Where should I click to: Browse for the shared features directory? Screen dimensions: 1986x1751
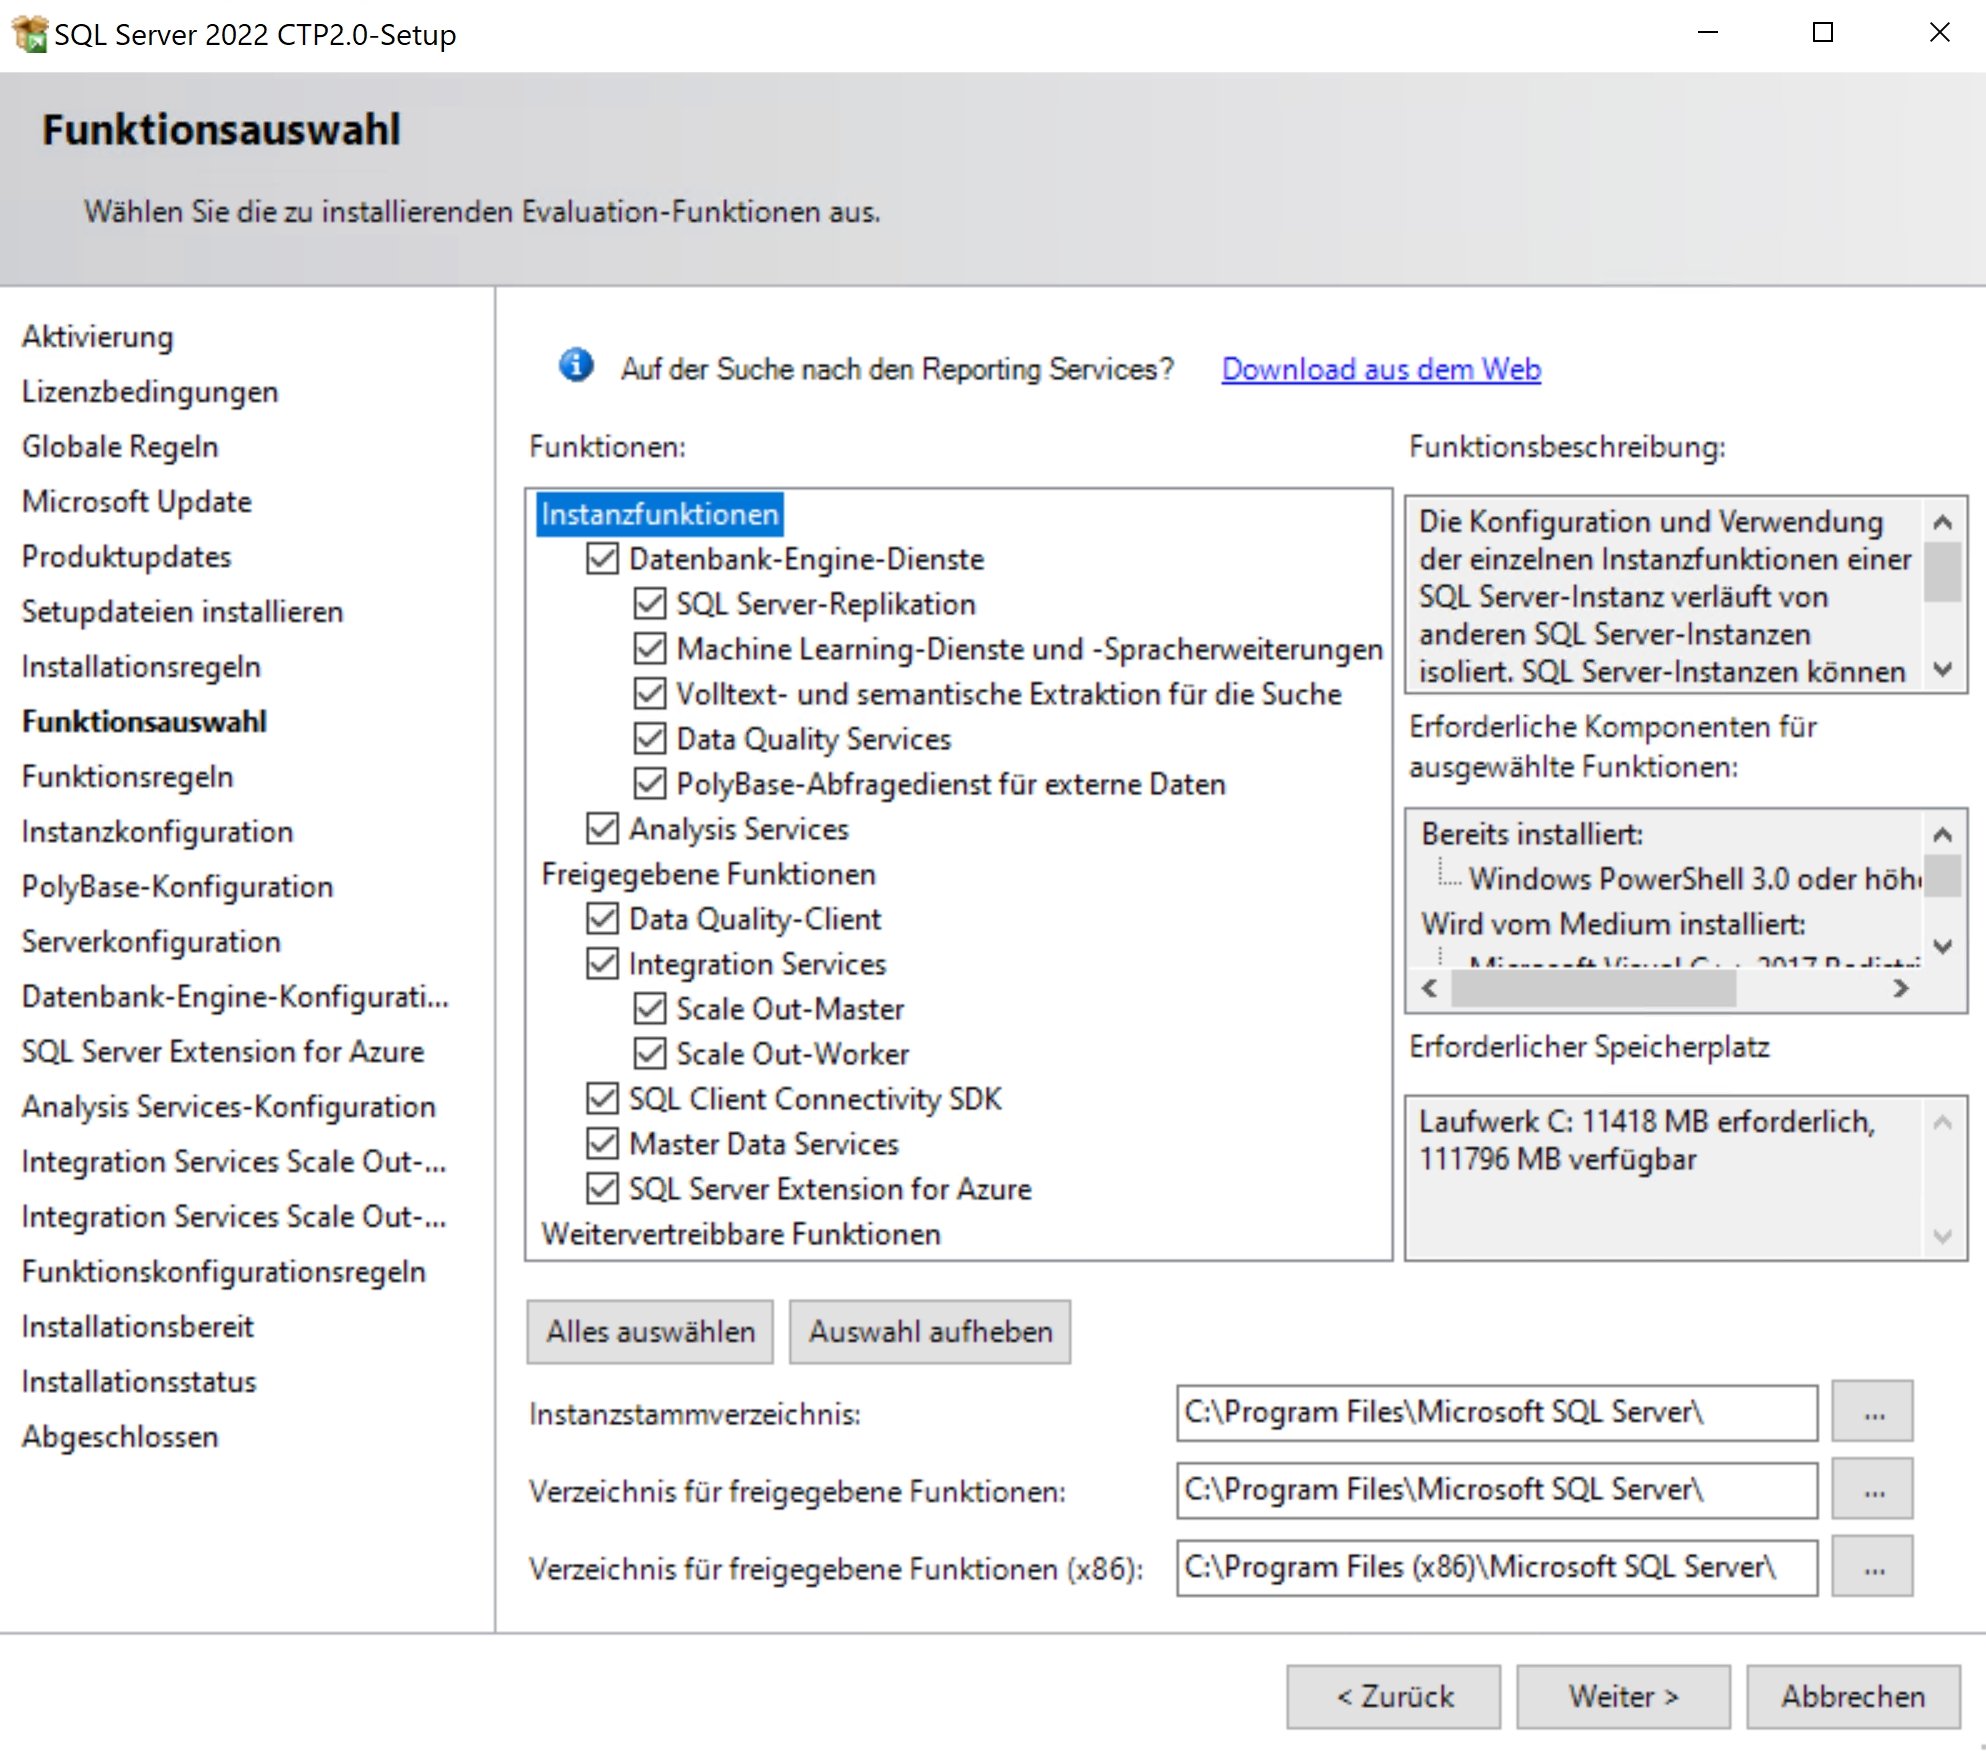click(x=1871, y=1490)
